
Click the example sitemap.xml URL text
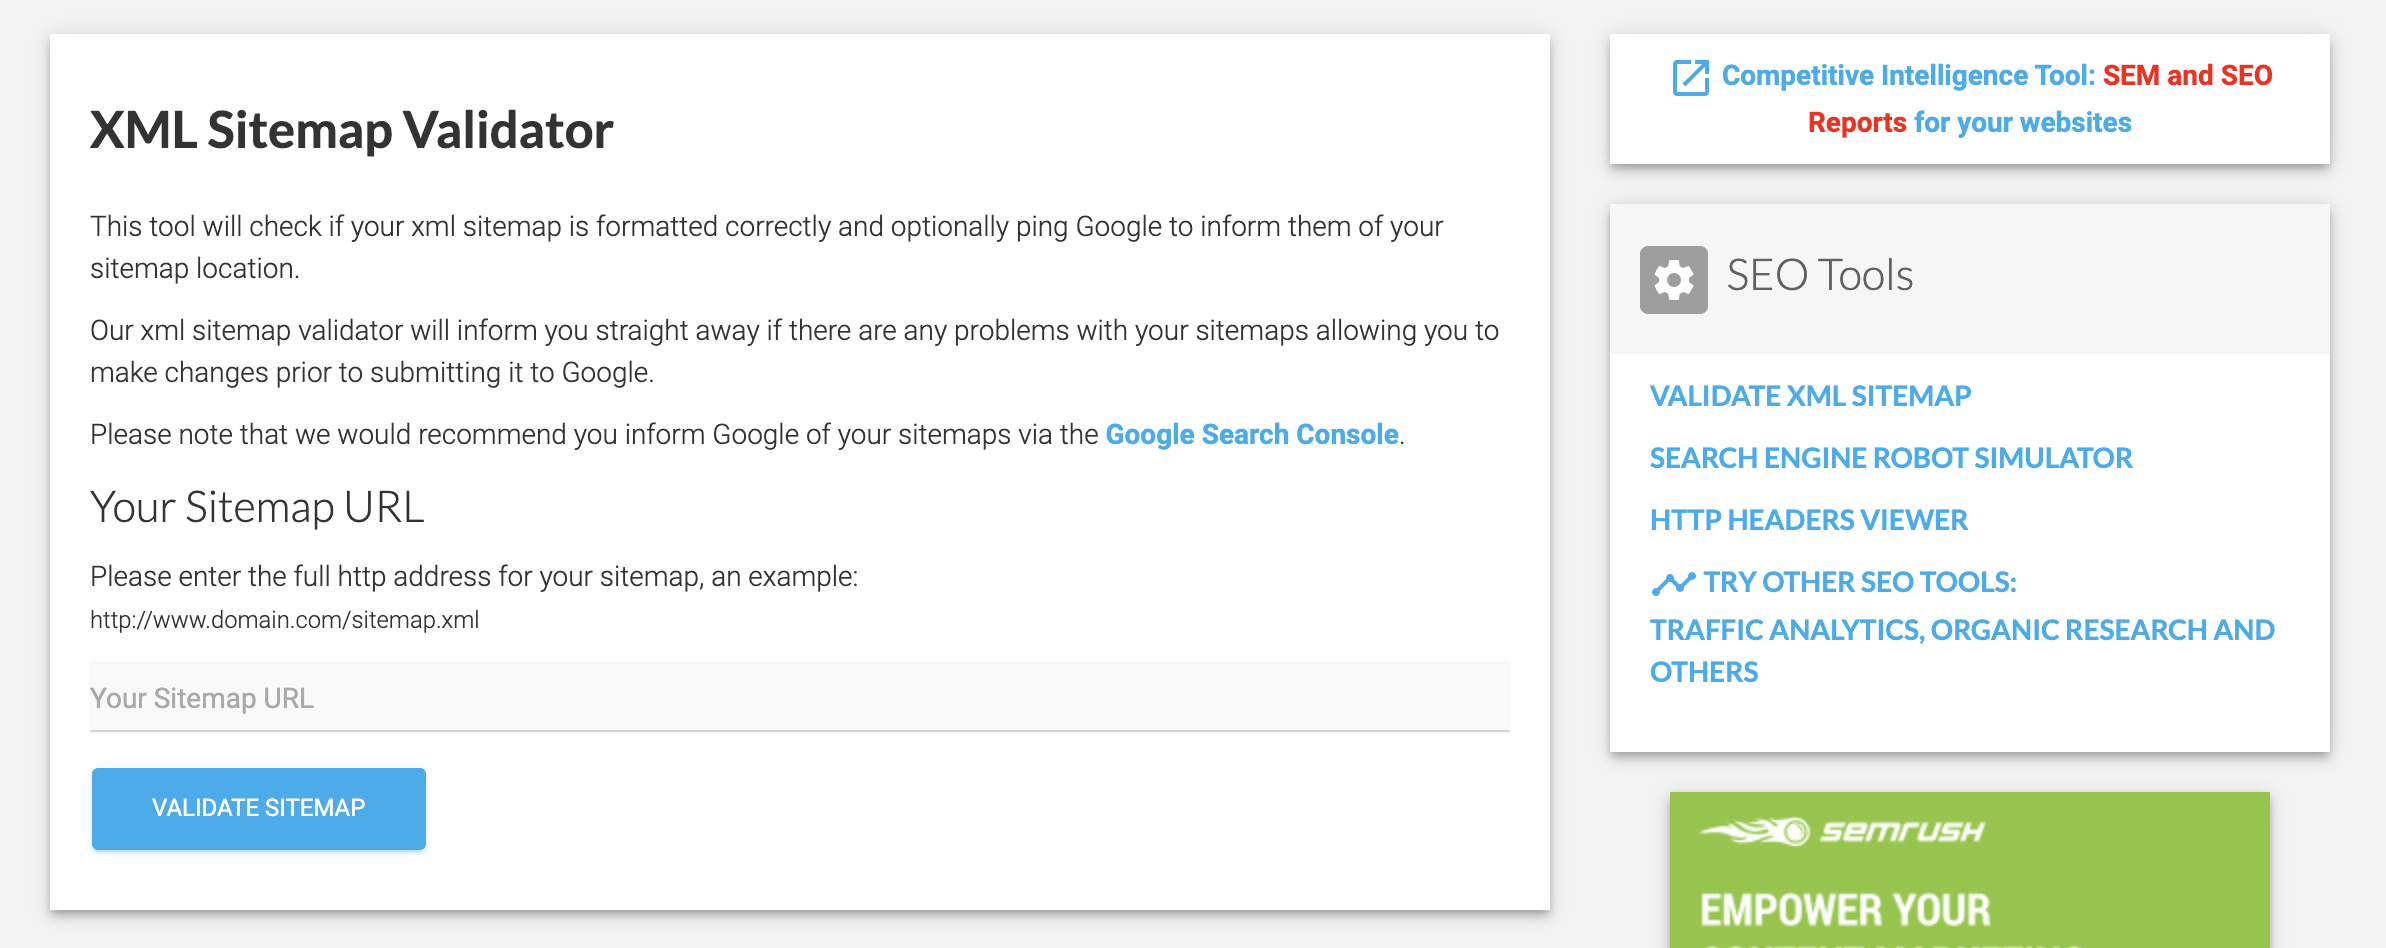coord(284,620)
